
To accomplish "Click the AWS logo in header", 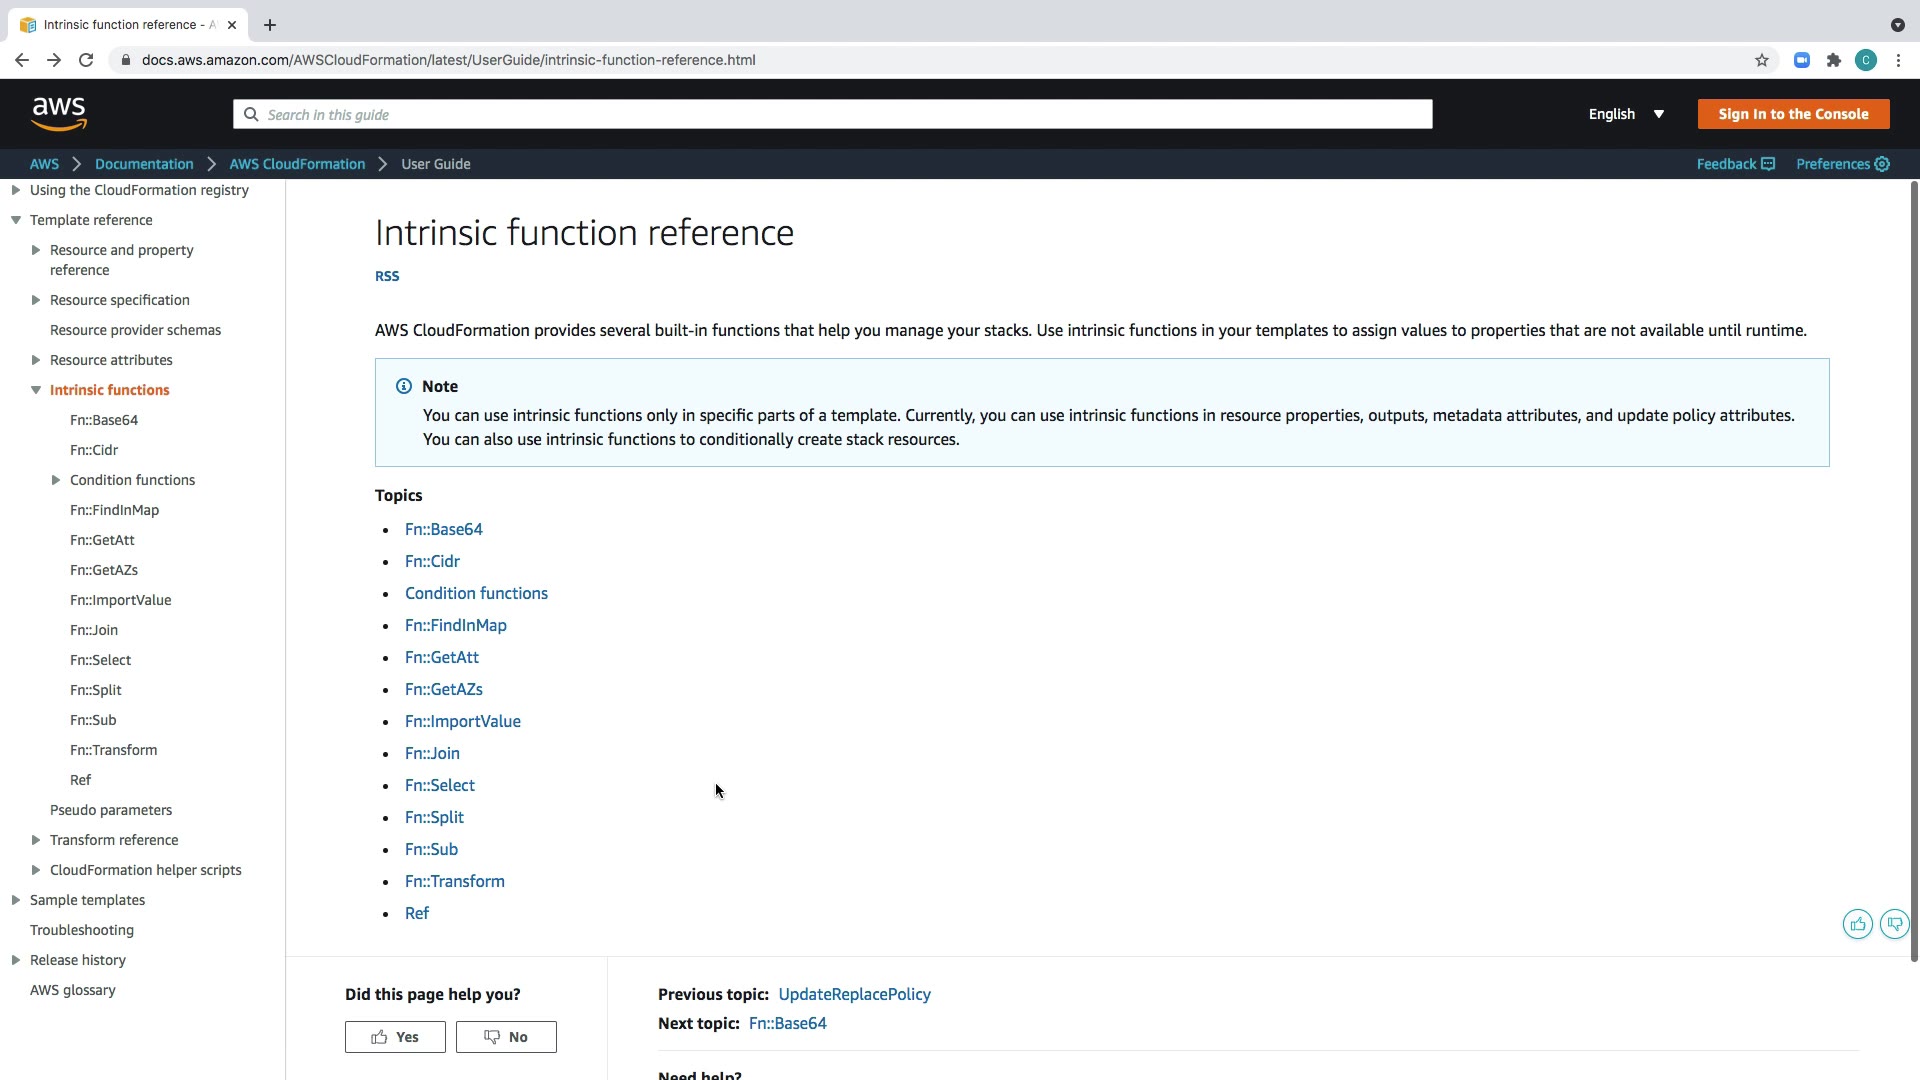I will tap(59, 114).
